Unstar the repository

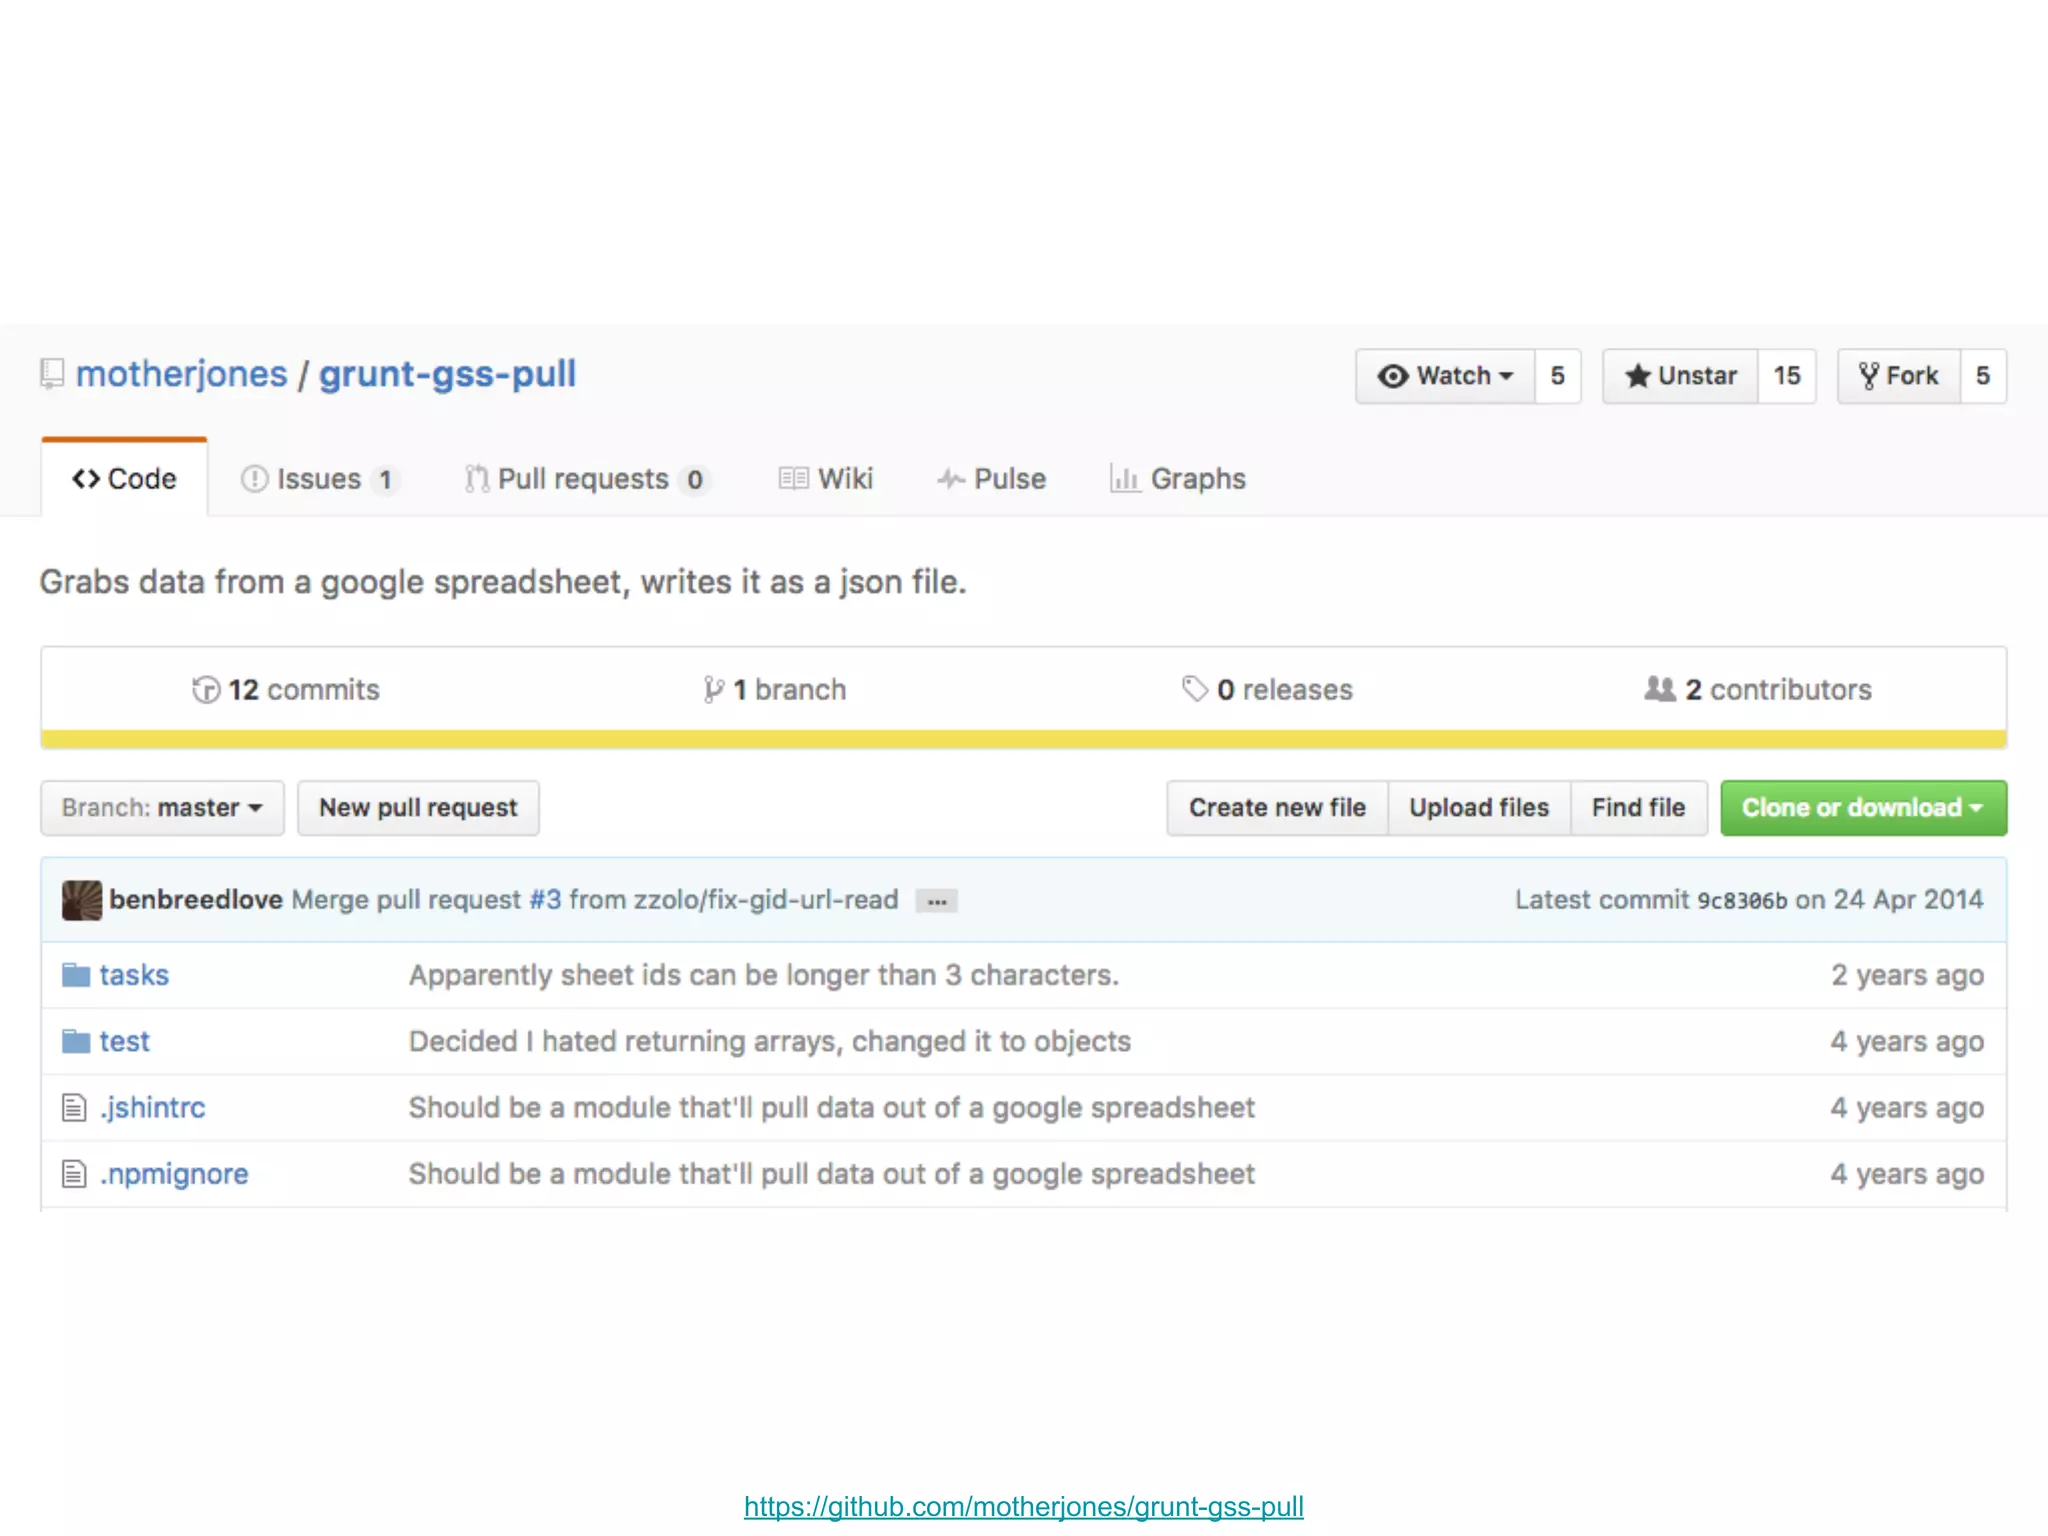[1680, 376]
